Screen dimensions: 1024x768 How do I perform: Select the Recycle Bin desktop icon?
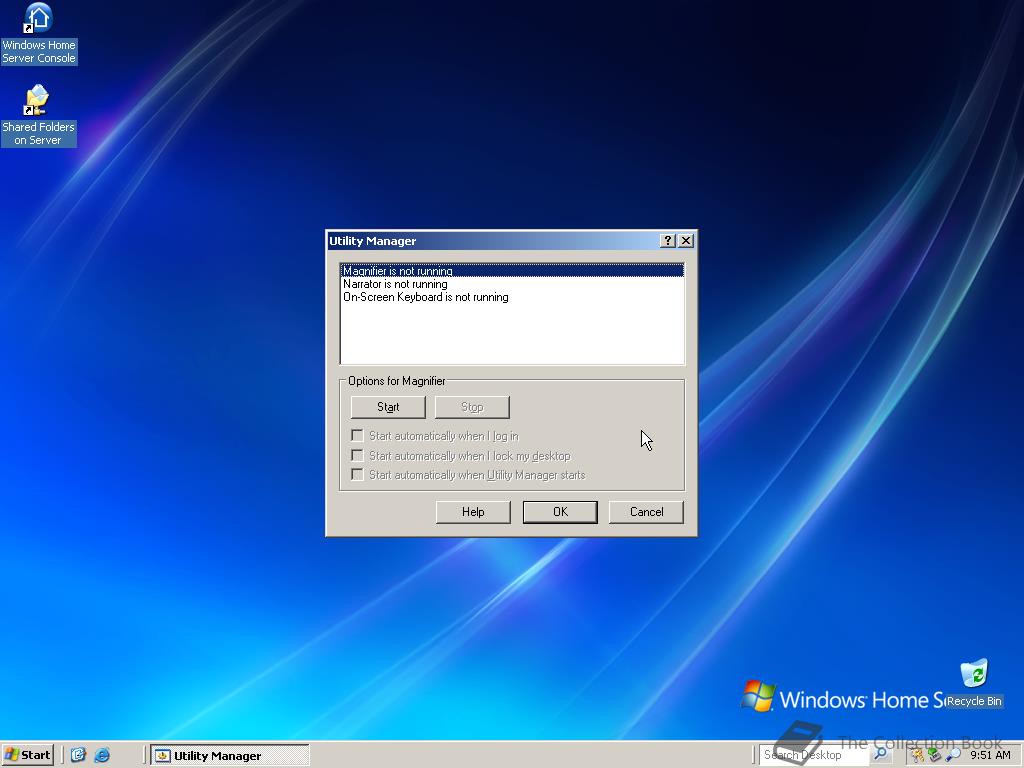974,684
